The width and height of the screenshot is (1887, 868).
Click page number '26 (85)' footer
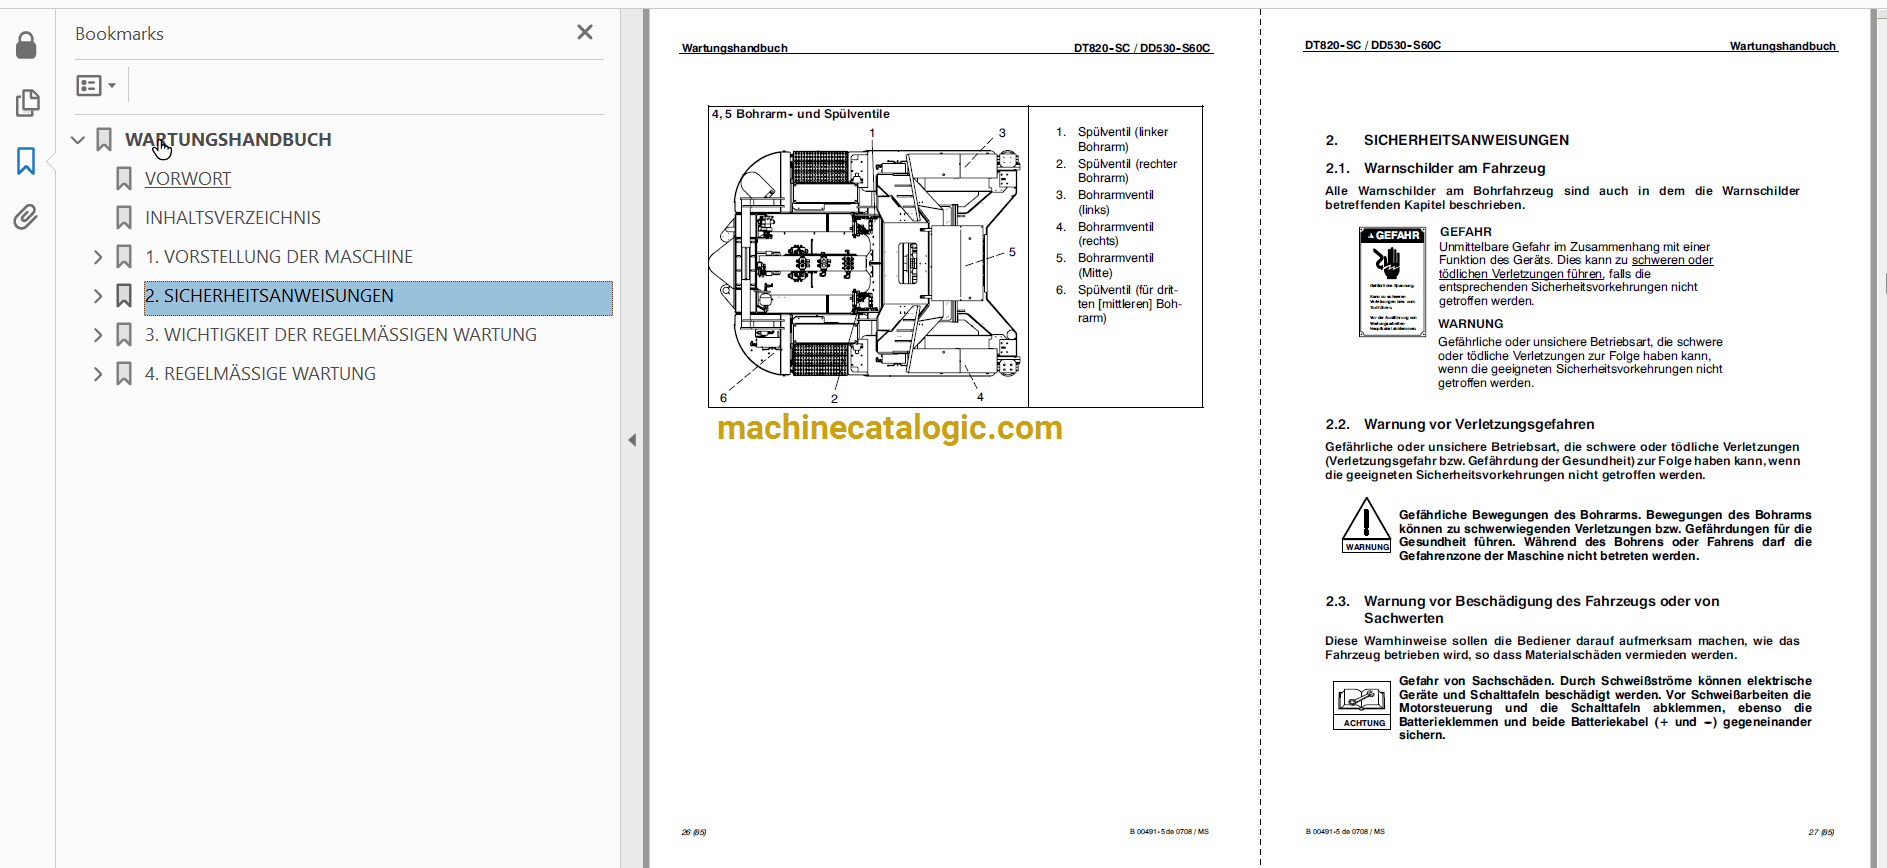click(693, 832)
